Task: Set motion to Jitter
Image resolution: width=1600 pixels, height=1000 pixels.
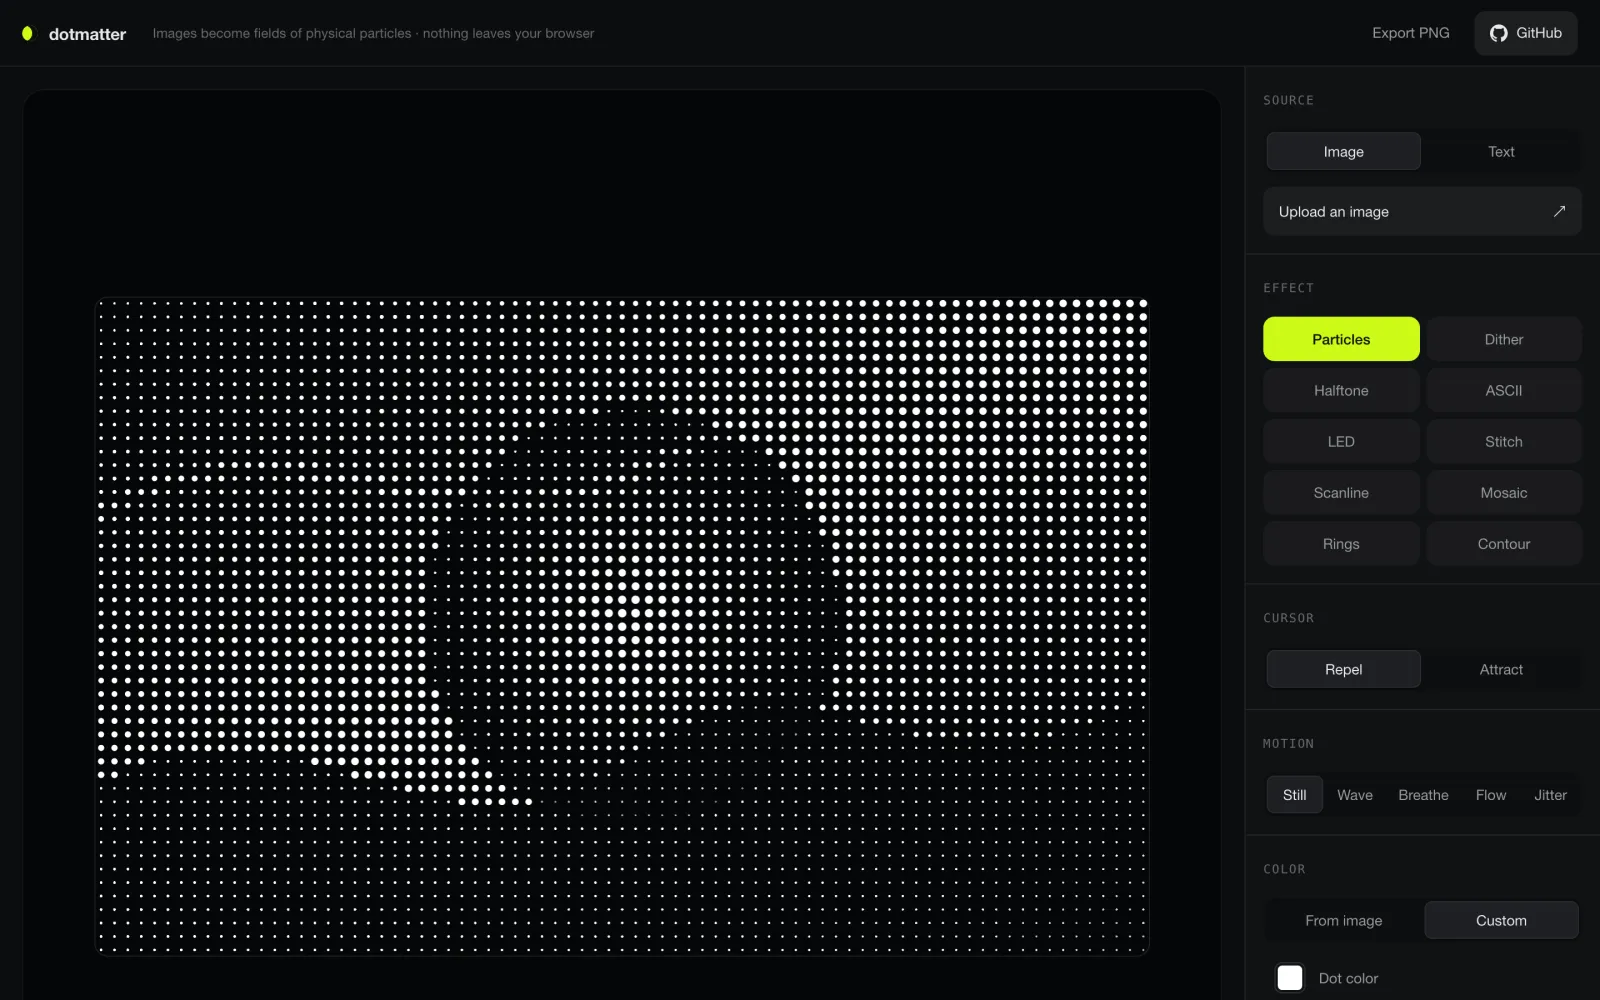Action: point(1550,795)
